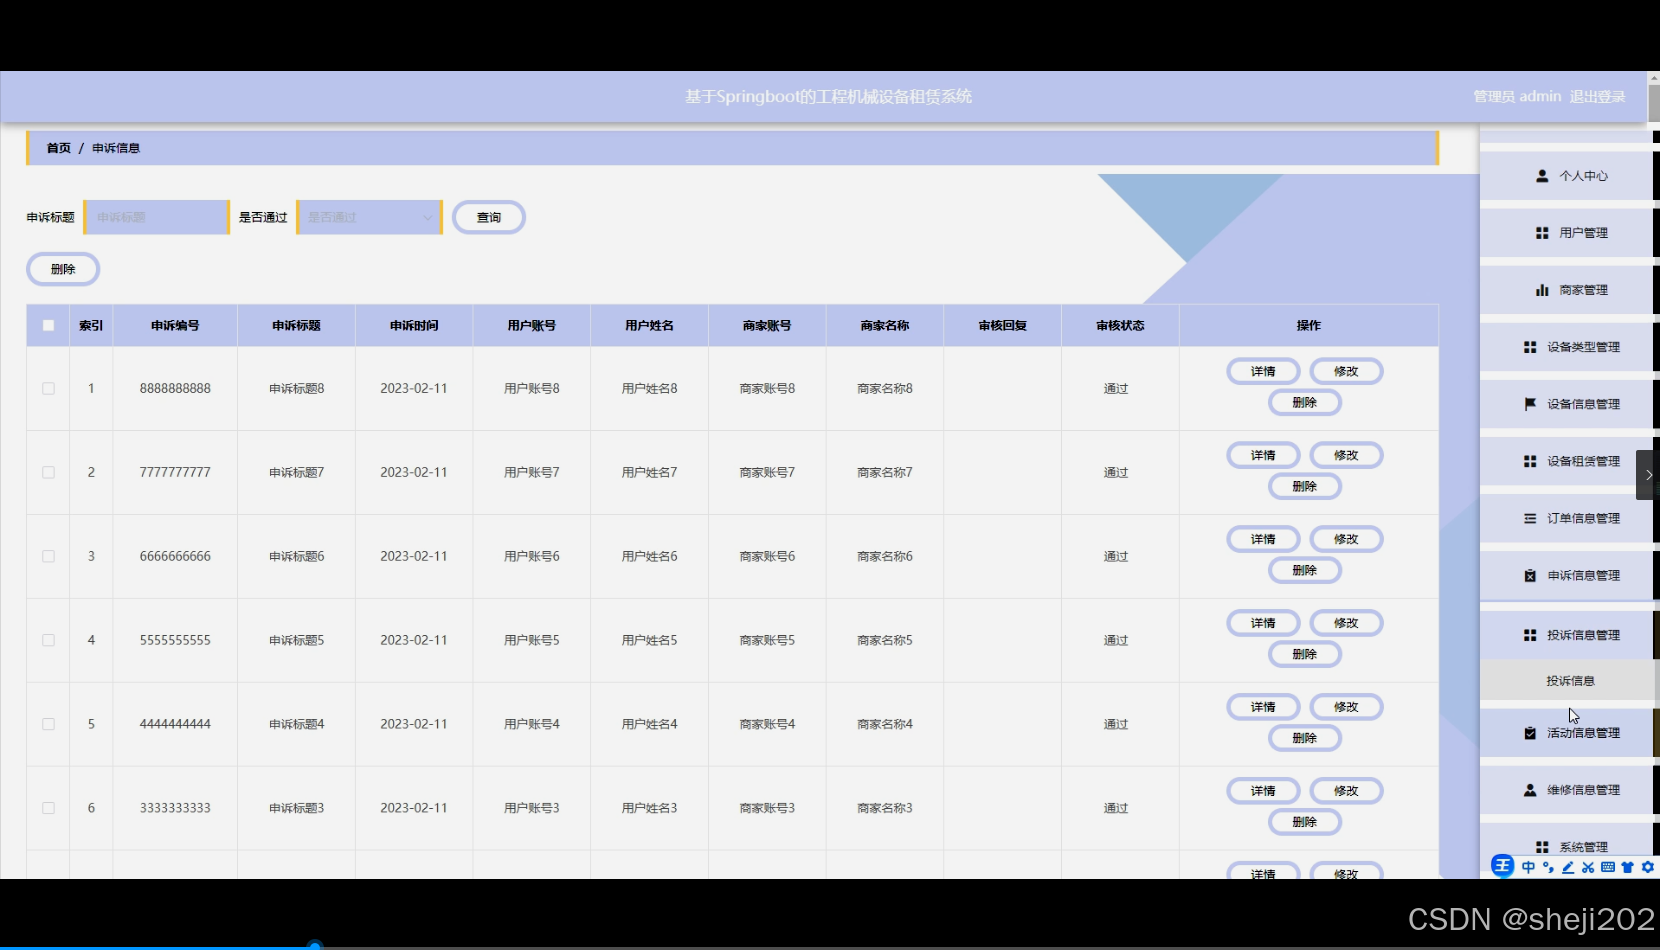Expand 系统管理 sidebar menu
The height and width of the screenshot is (950, 1660).
(1566, 847)
